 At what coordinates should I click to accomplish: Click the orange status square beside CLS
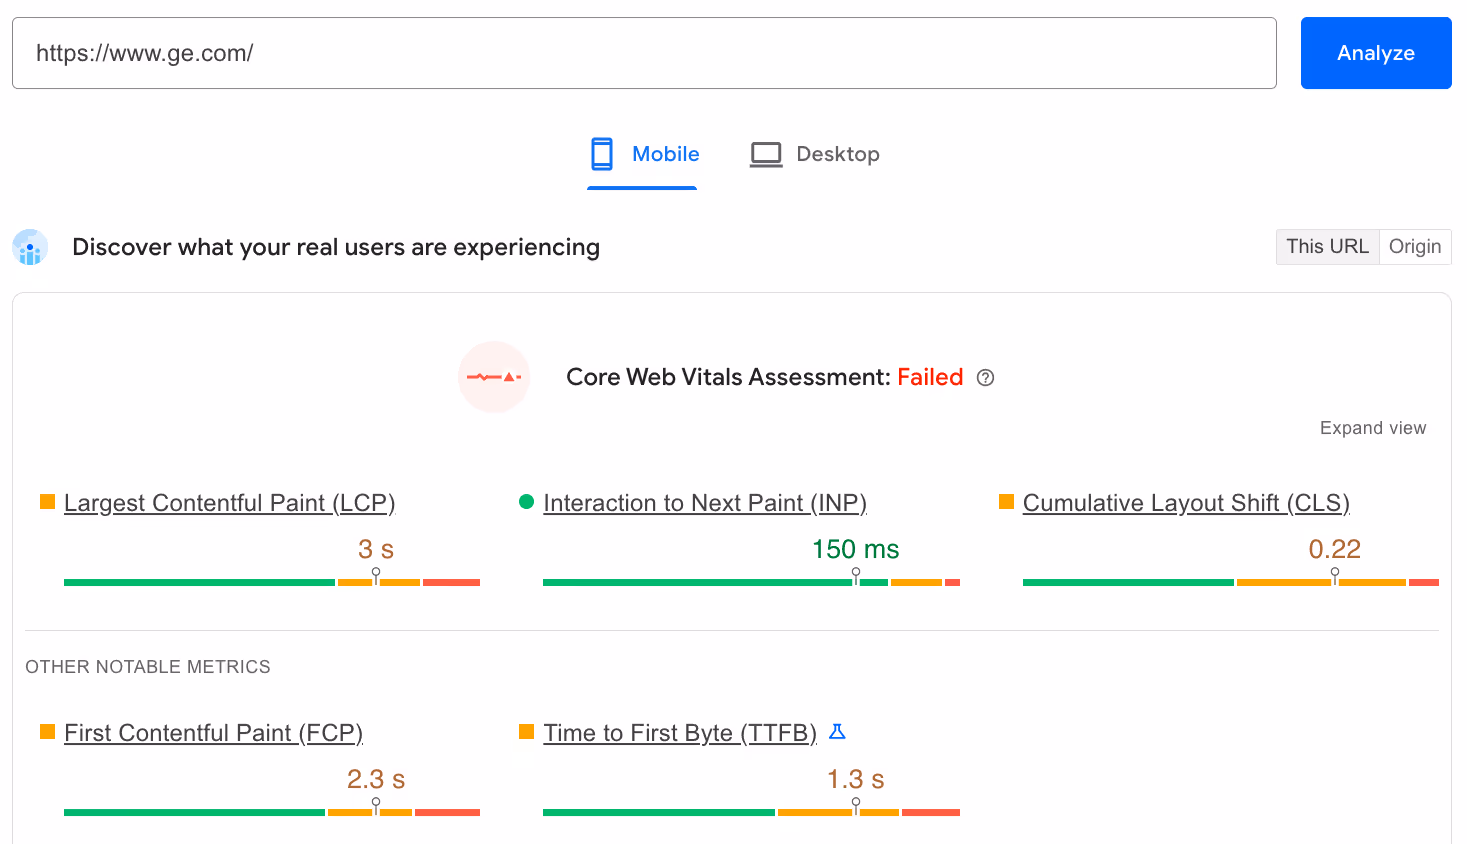(x=1005, y=502)
